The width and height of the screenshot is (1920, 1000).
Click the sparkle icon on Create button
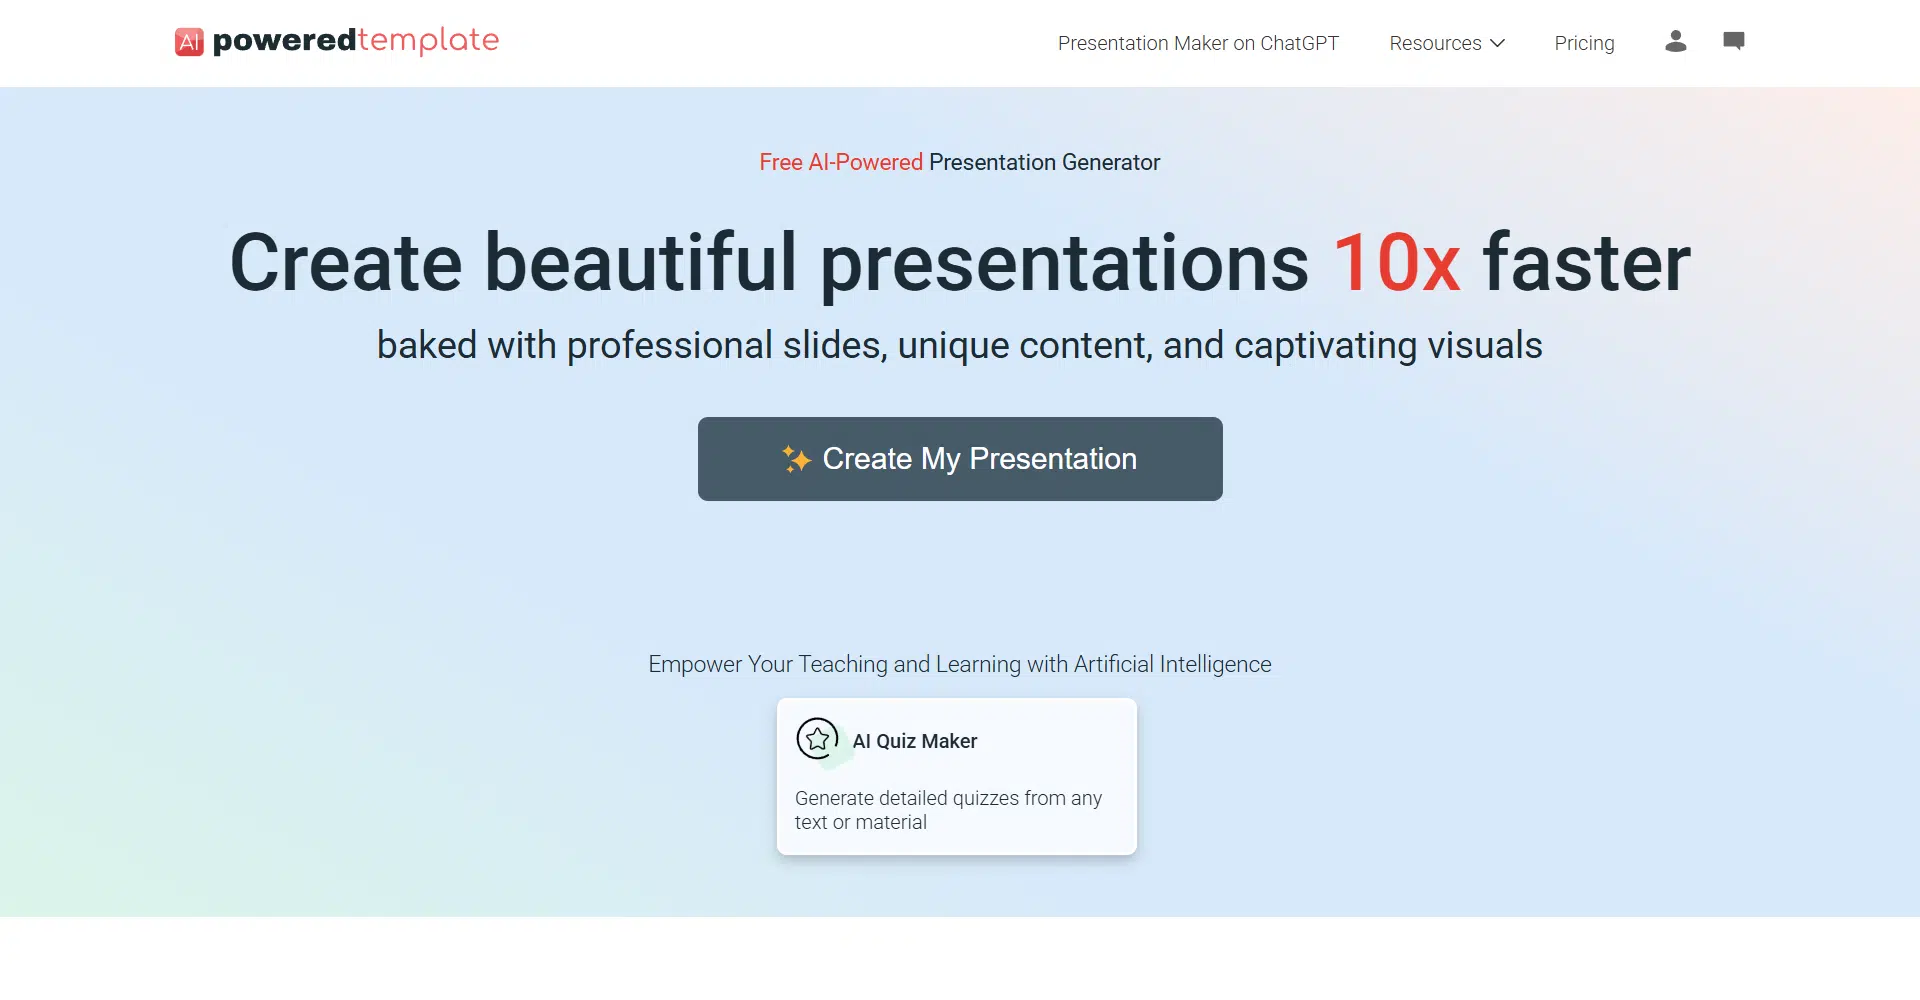pos(796,459)
